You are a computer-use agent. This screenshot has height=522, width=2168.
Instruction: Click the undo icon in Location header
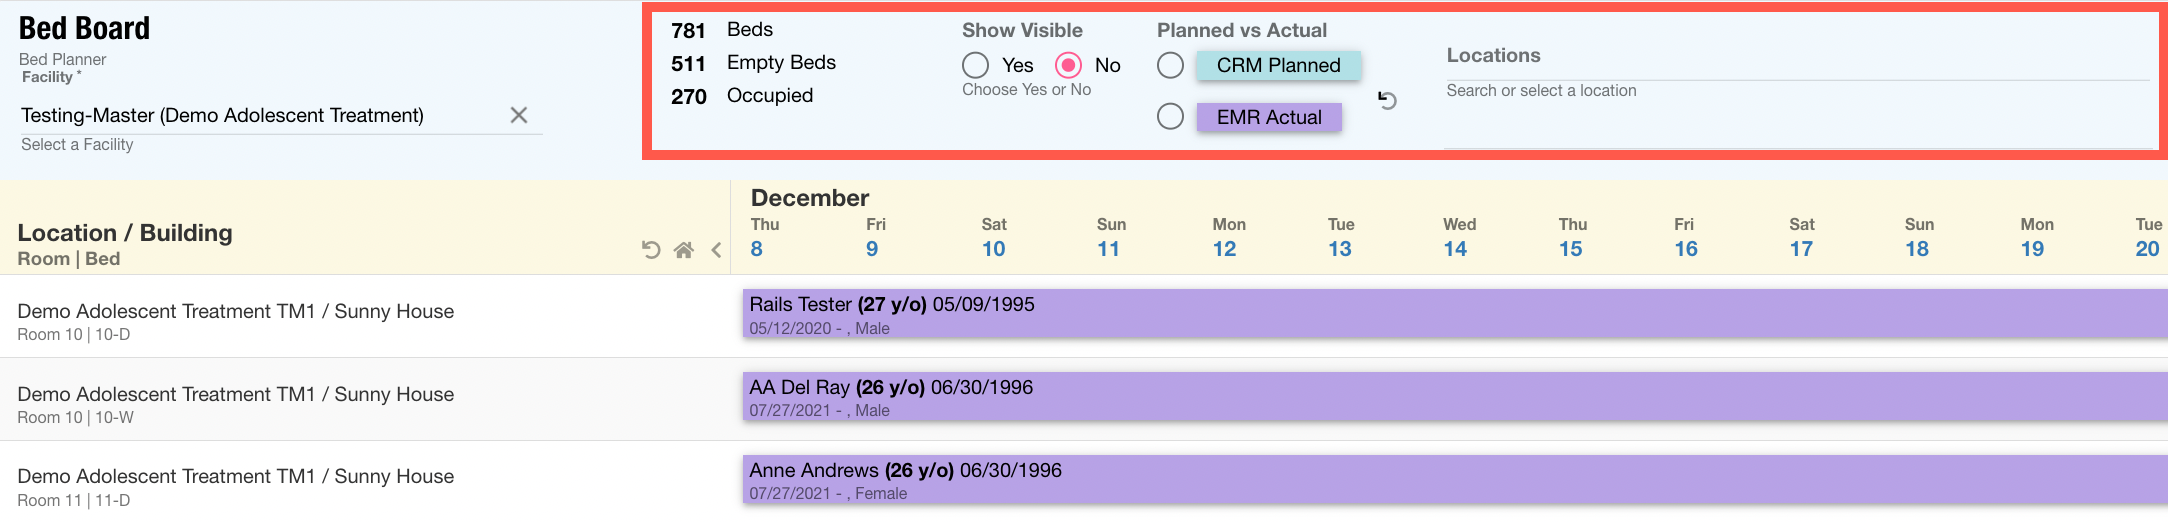[651, 250]
